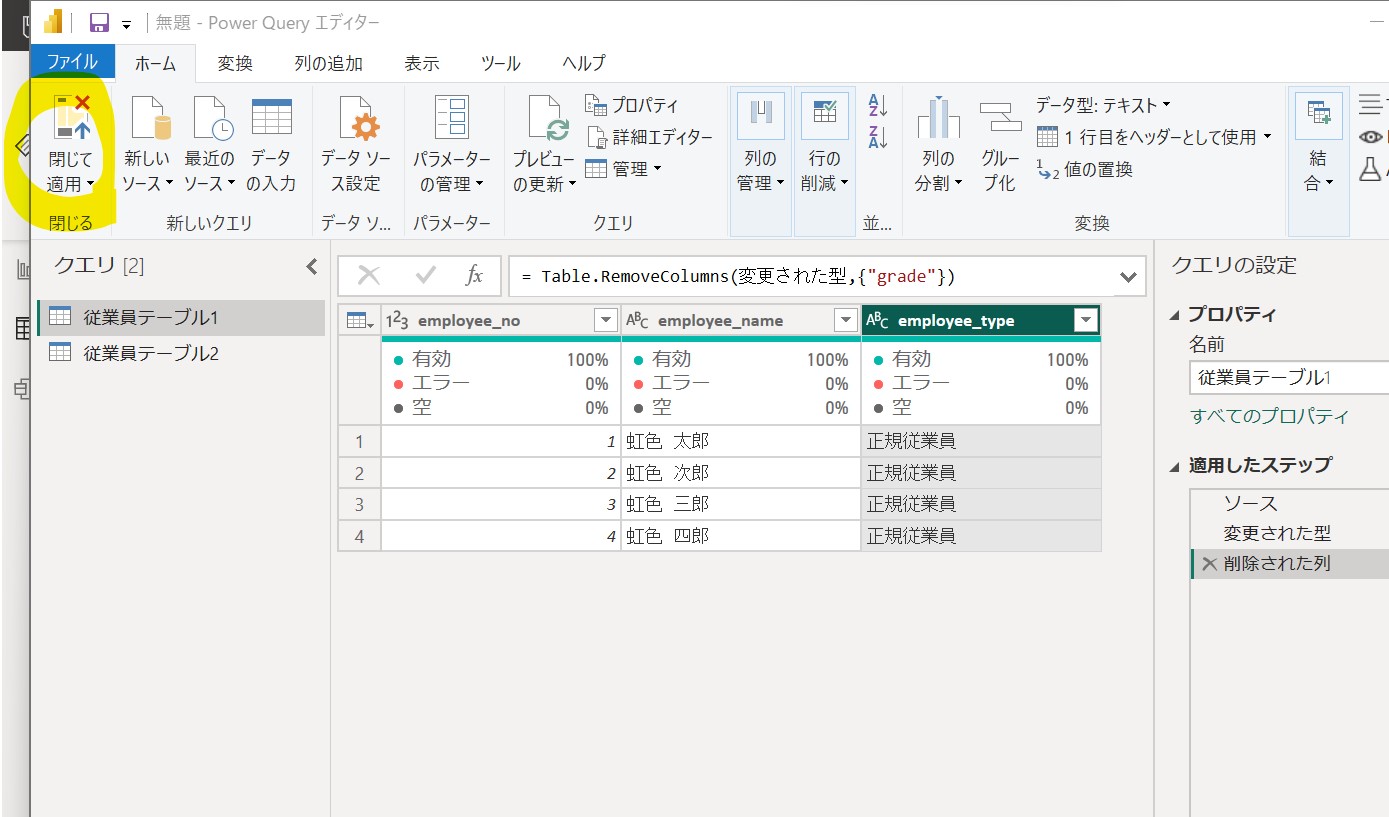1389x817 pixels.
Task: Collapse the 適用したステップ section
Action: (1174, 466)
